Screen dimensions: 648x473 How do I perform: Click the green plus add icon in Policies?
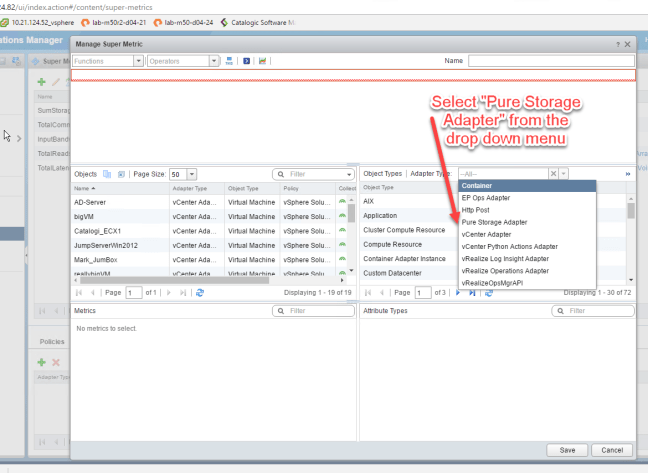coord(42,362)
